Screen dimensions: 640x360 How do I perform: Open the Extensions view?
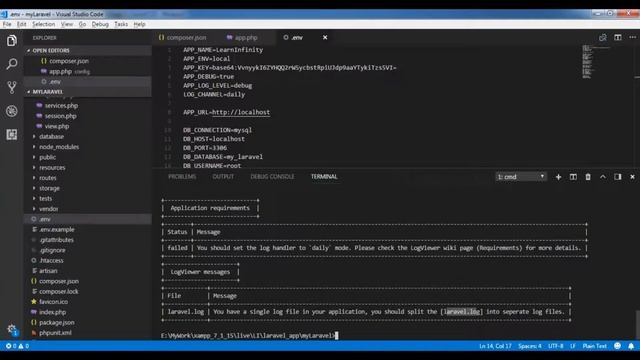pyautogui.click(x=12, y=134)
